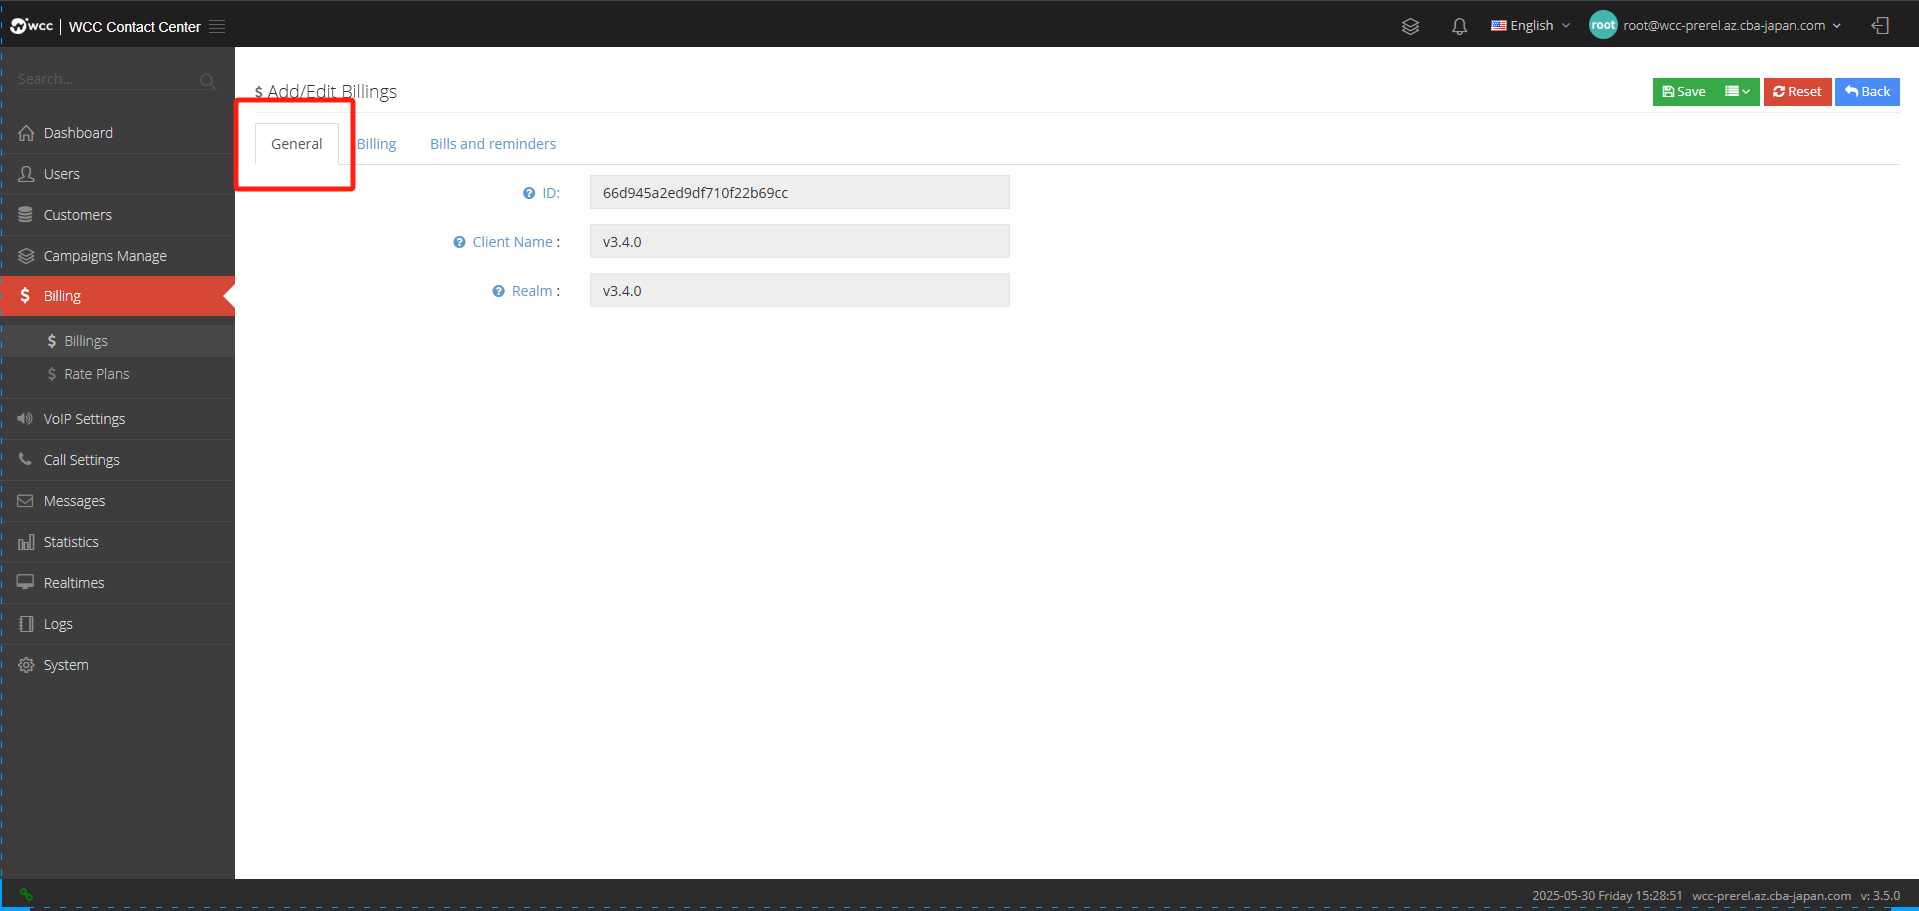
Task: Open Call Settings in the sidebar
Action: pos(117,460)
